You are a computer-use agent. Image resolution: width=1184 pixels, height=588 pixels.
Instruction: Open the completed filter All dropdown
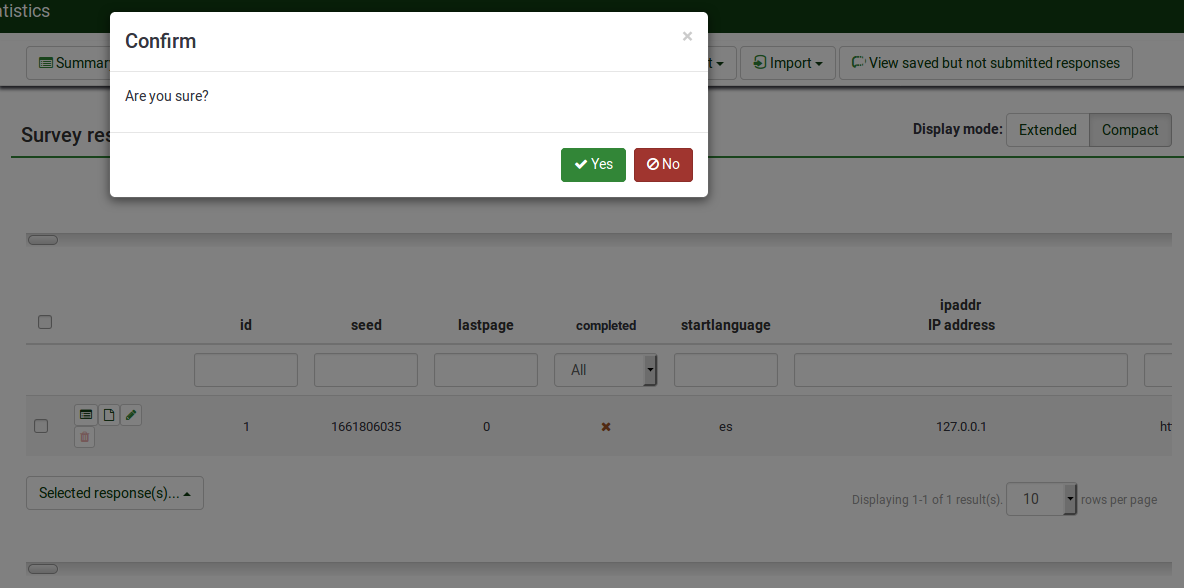coord(606,370)
